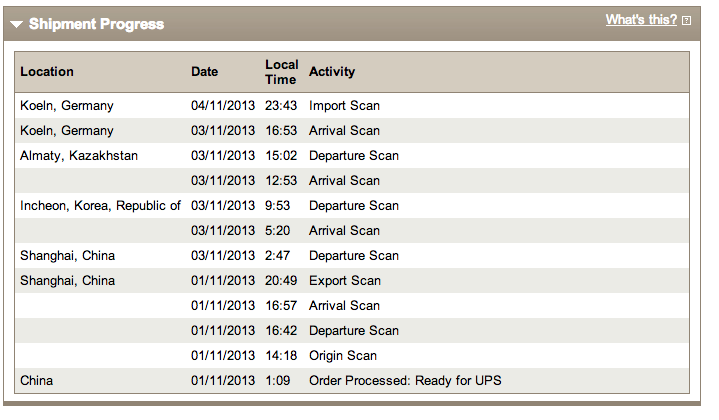
Task: Select the Import Scan row
Action: 352,105
